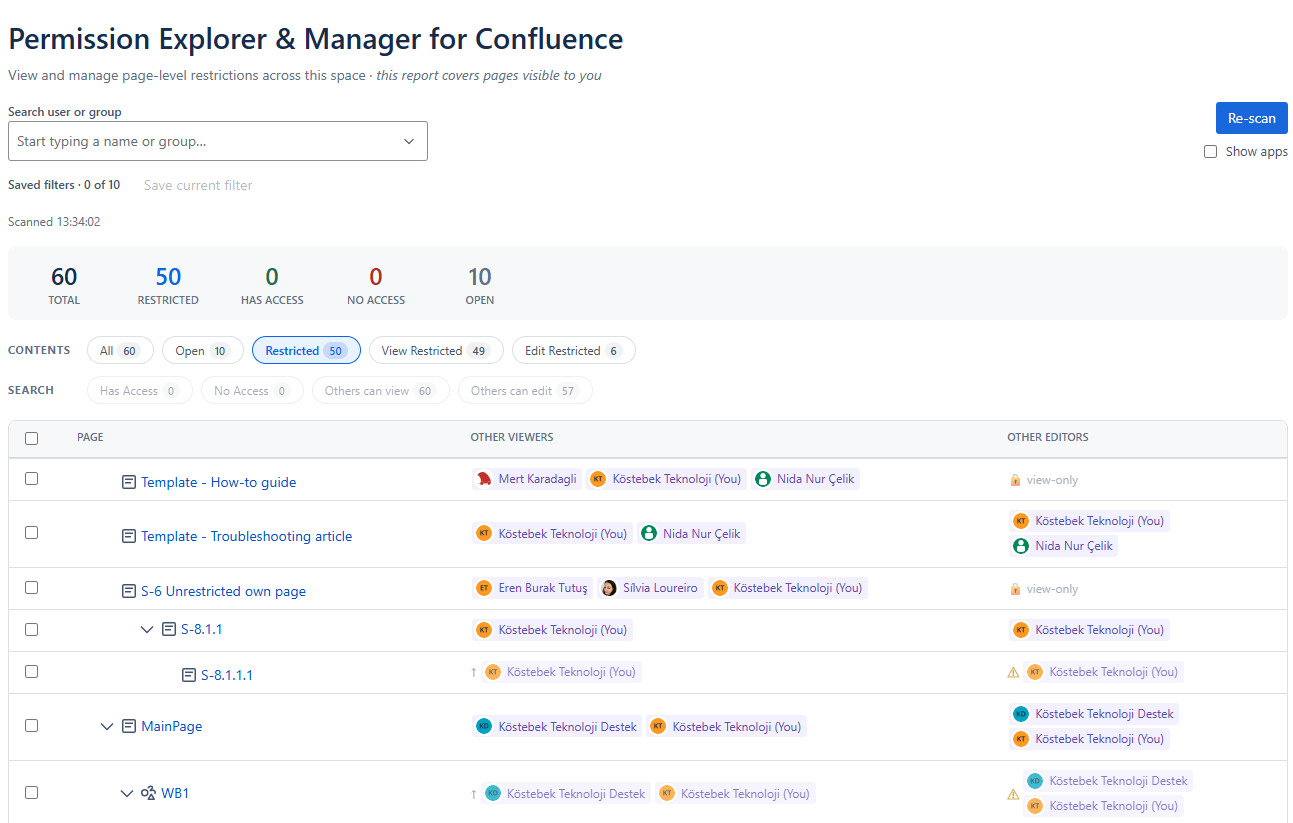1293x823 pixels.
Task: Collapse the WB1 tree node
Action: point(127,793)
